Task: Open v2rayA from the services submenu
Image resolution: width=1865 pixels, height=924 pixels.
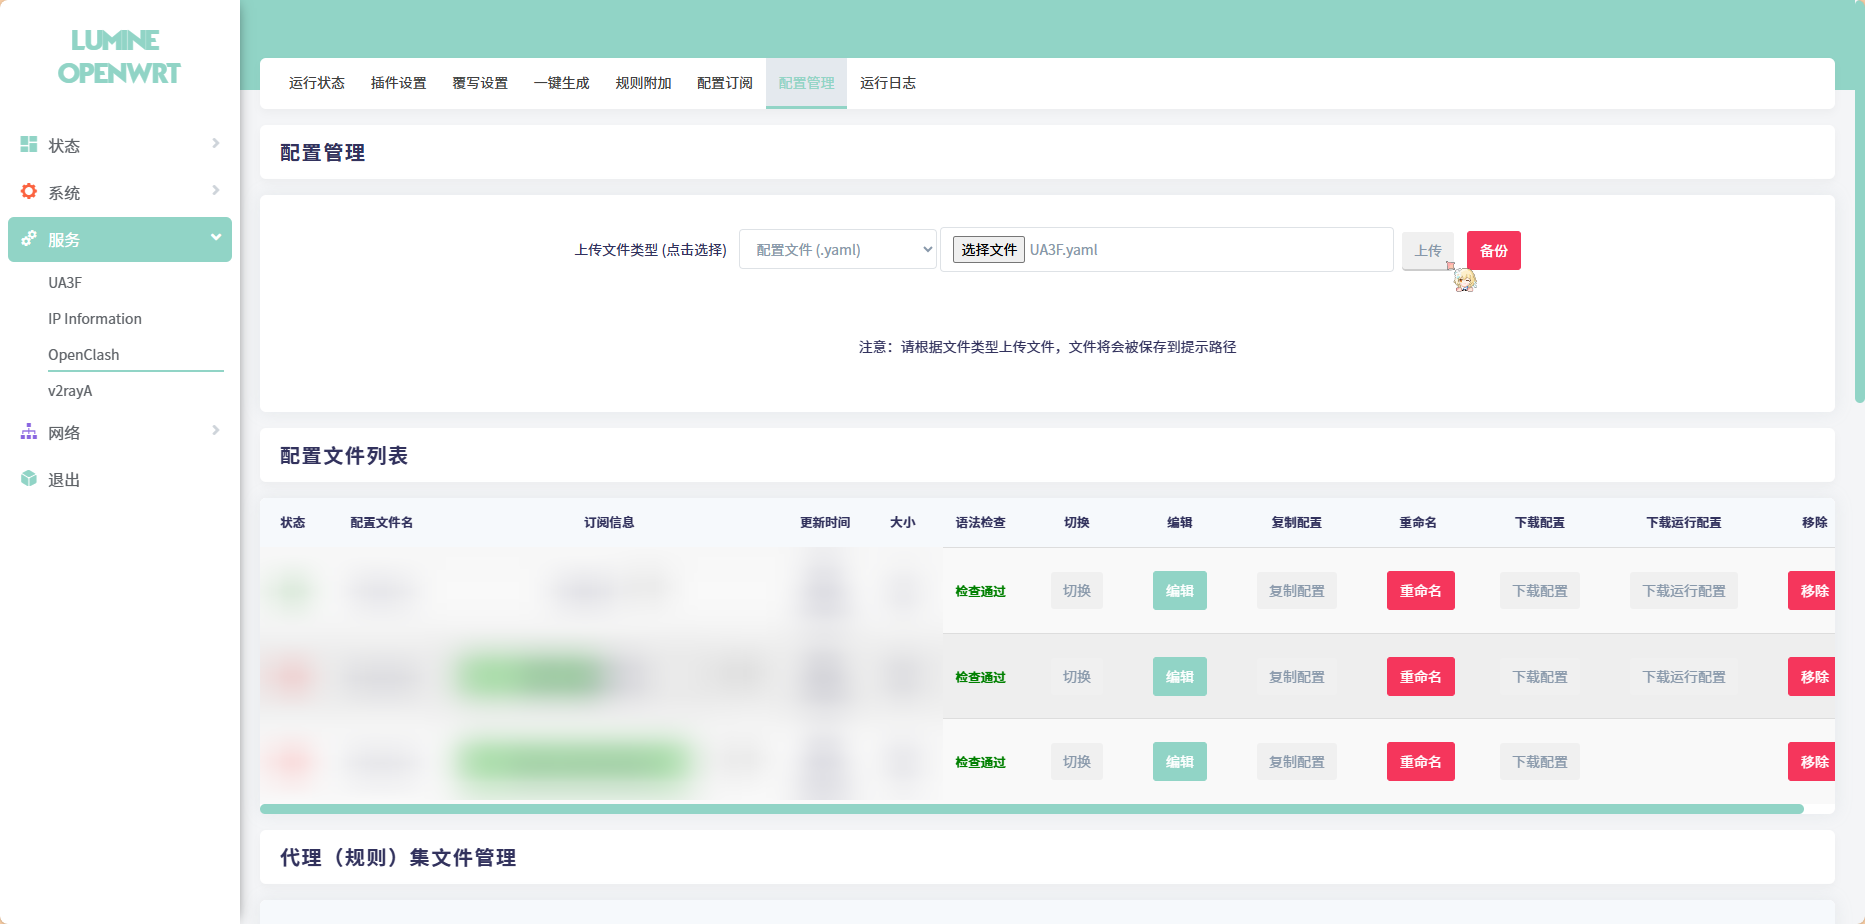Action: [70, 391]
